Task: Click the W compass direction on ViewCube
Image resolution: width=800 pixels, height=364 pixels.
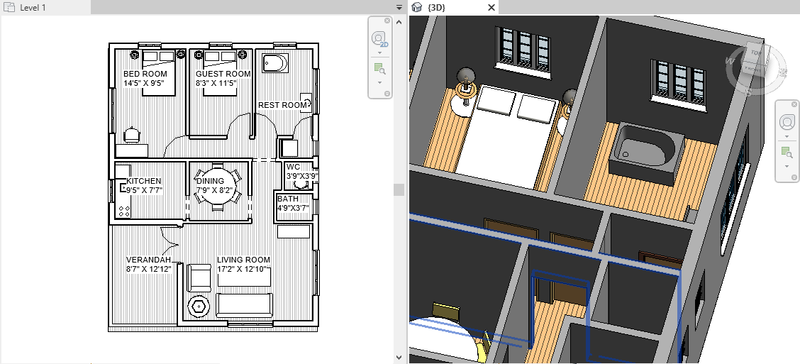Action: 730,60
